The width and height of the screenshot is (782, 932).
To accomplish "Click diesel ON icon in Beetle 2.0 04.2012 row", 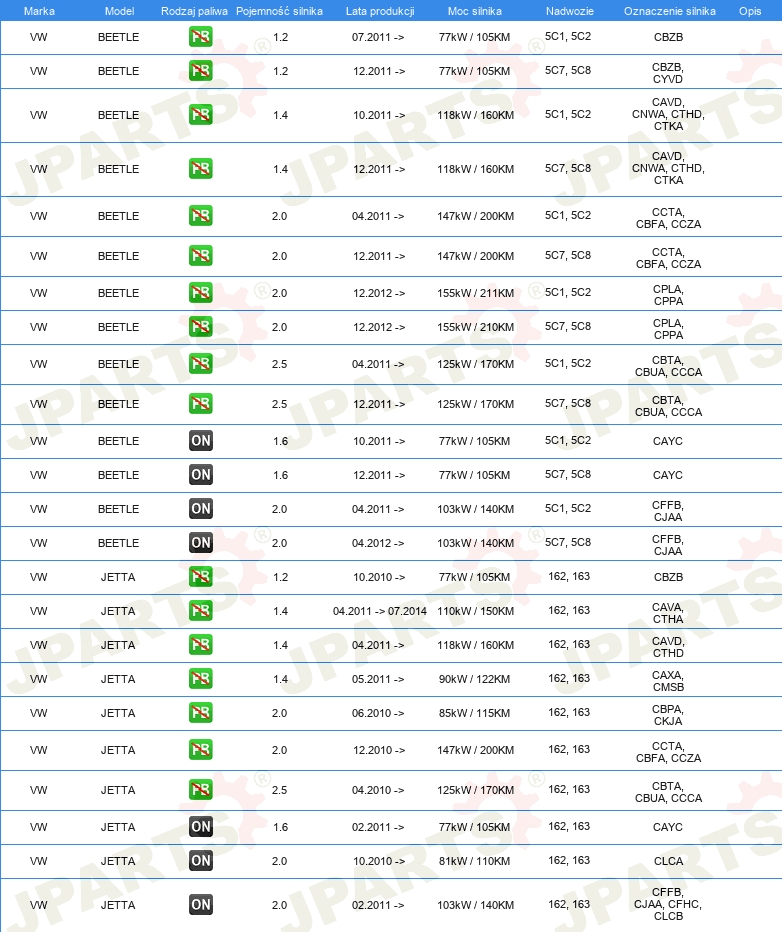I will pyautogui.click(x=201, y=542).
